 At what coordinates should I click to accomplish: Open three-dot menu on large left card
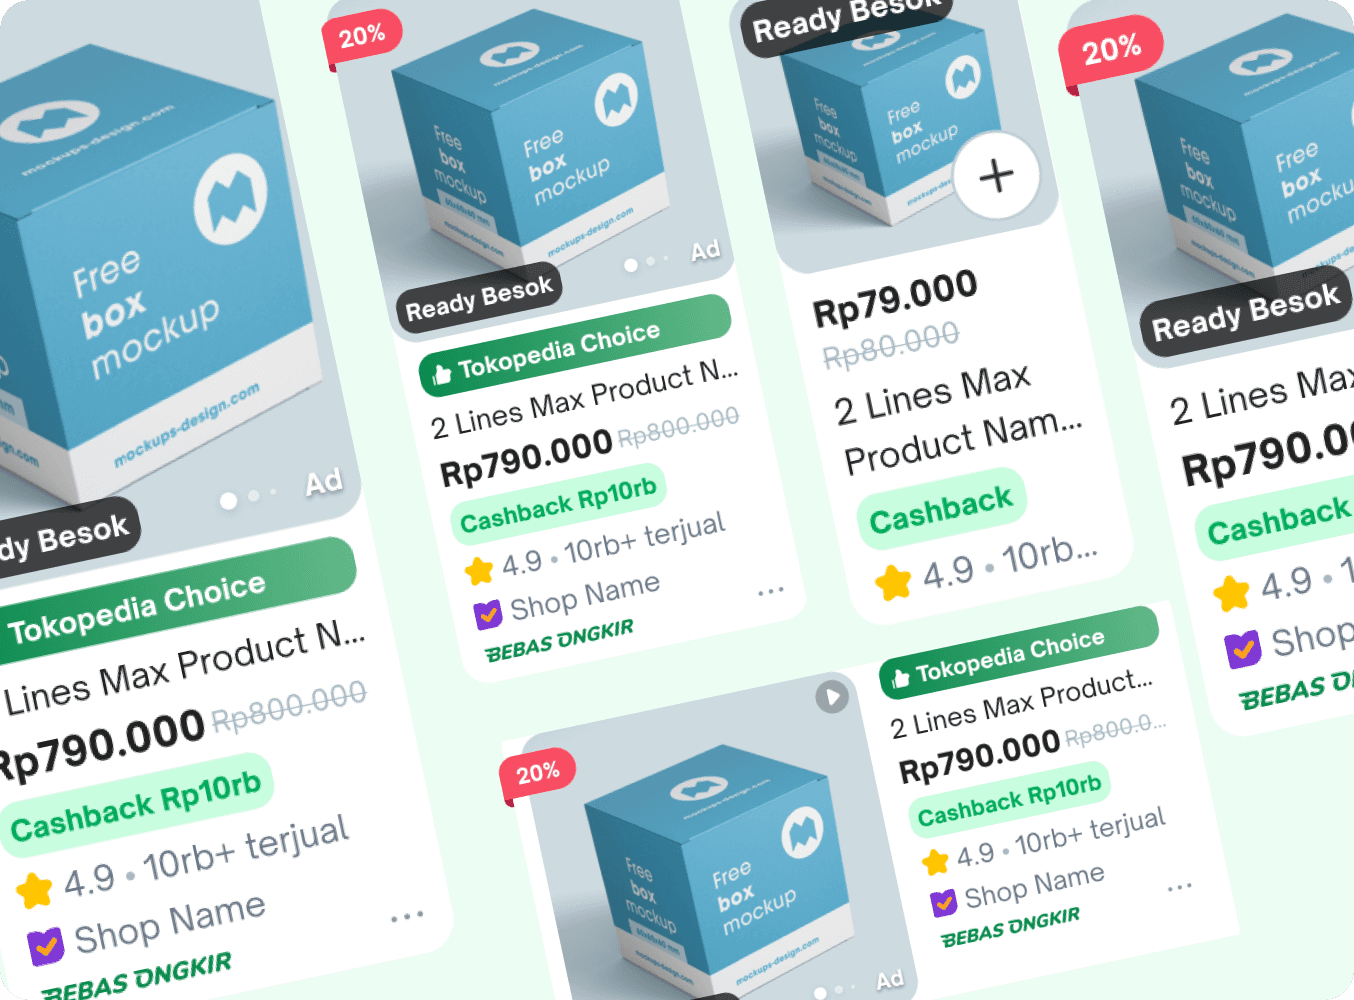(x=407, y=916)
